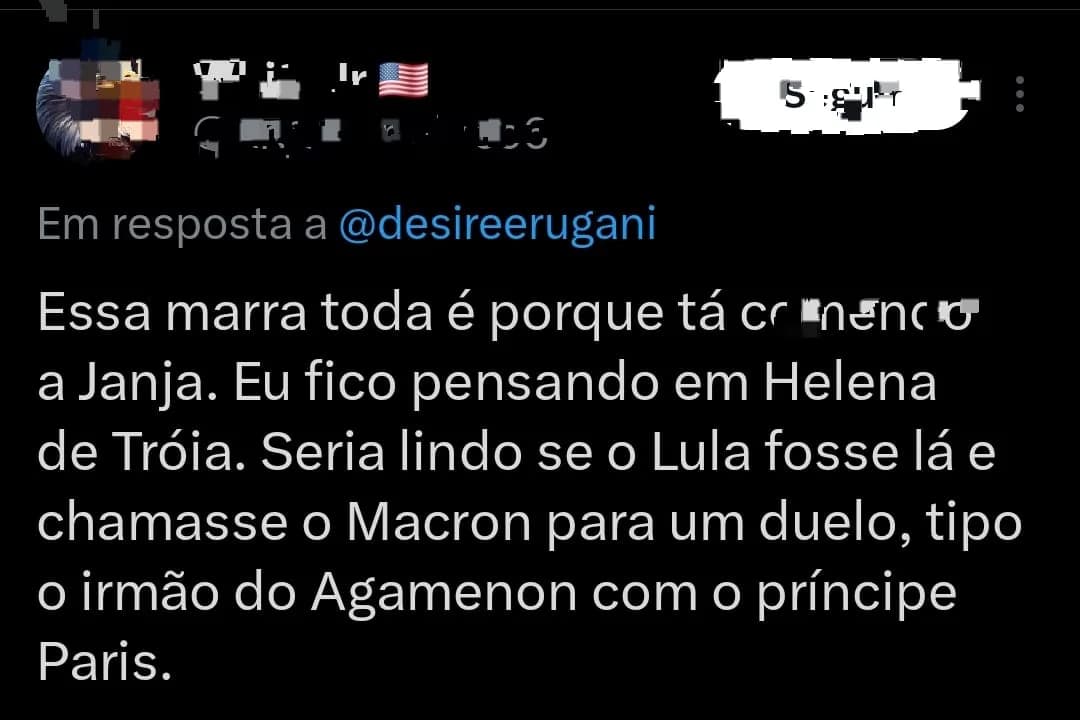This screenshot has height=720, width=1080.
Task: Open the @desireerugani profile link
Action: (497, 225)
